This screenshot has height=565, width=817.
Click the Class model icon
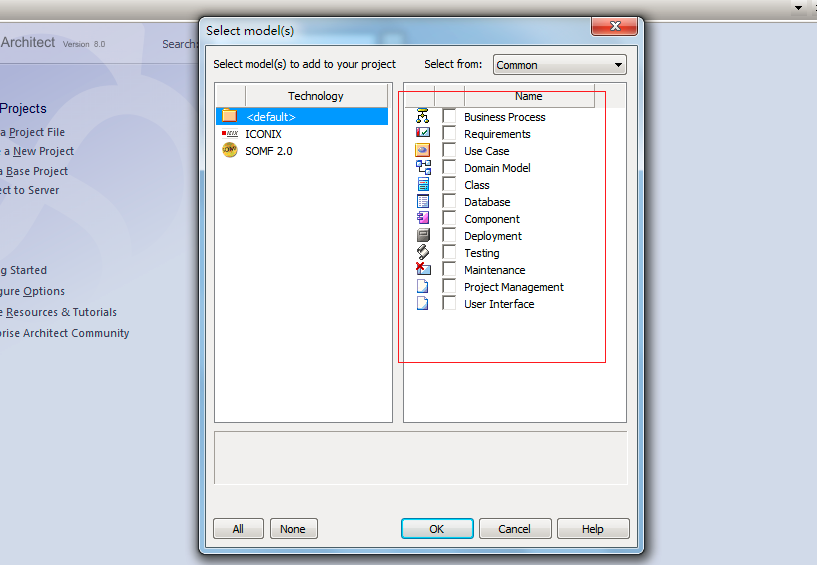tap(423, 184)
